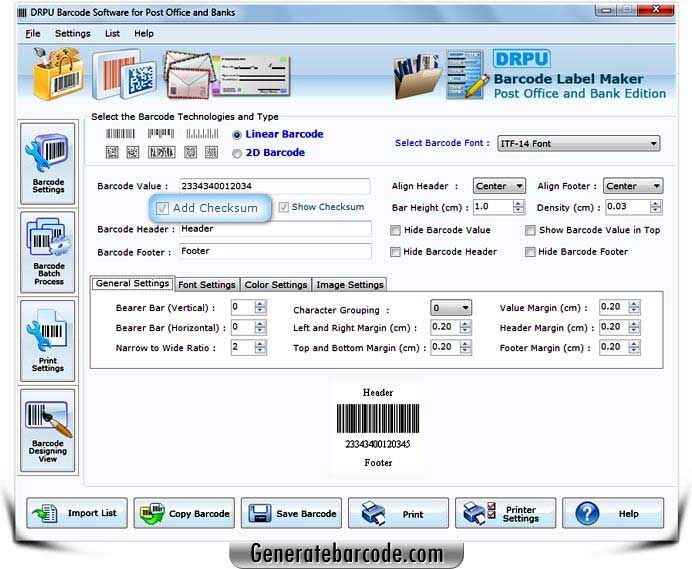The height and width of the screenshot is (569, 692).
Task: Enable Show Barcode Value in Top
Action: coord(530,230)
